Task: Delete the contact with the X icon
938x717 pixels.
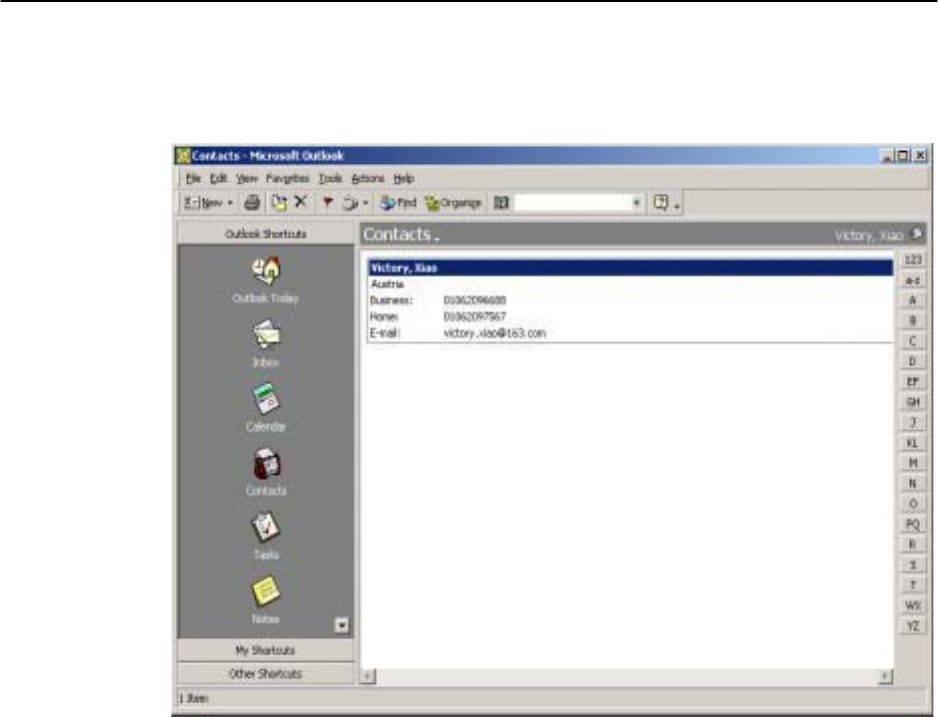Action: point(301,202)
